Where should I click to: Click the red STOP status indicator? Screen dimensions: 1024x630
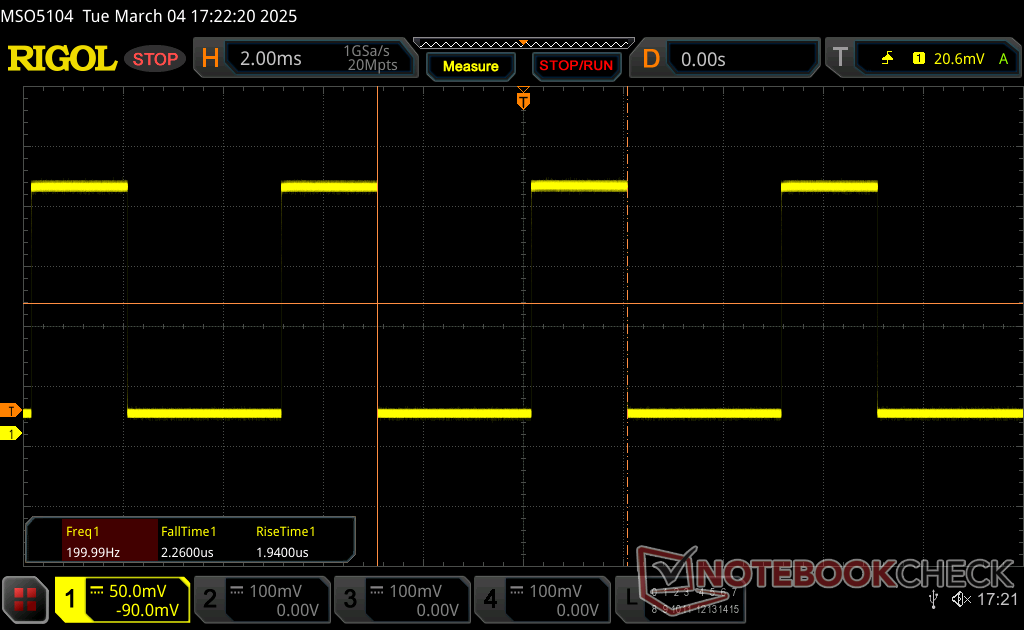[x=155, y=59]
